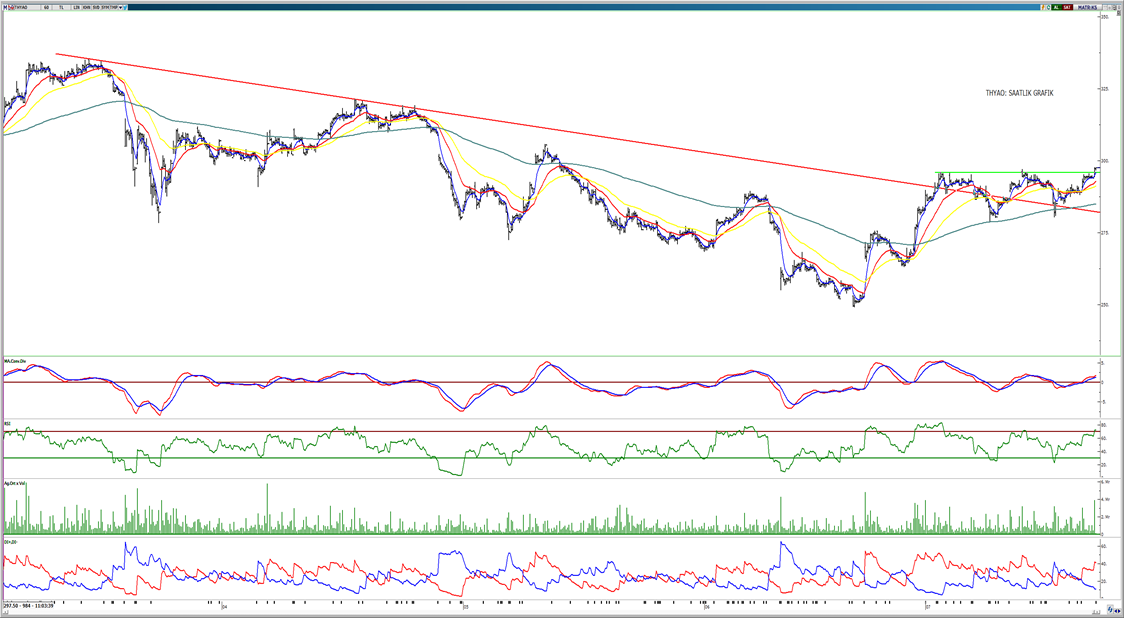Screen dimensions: 1124x618
Task: Click the red SAT sell button
Action: coord(1067,7)
